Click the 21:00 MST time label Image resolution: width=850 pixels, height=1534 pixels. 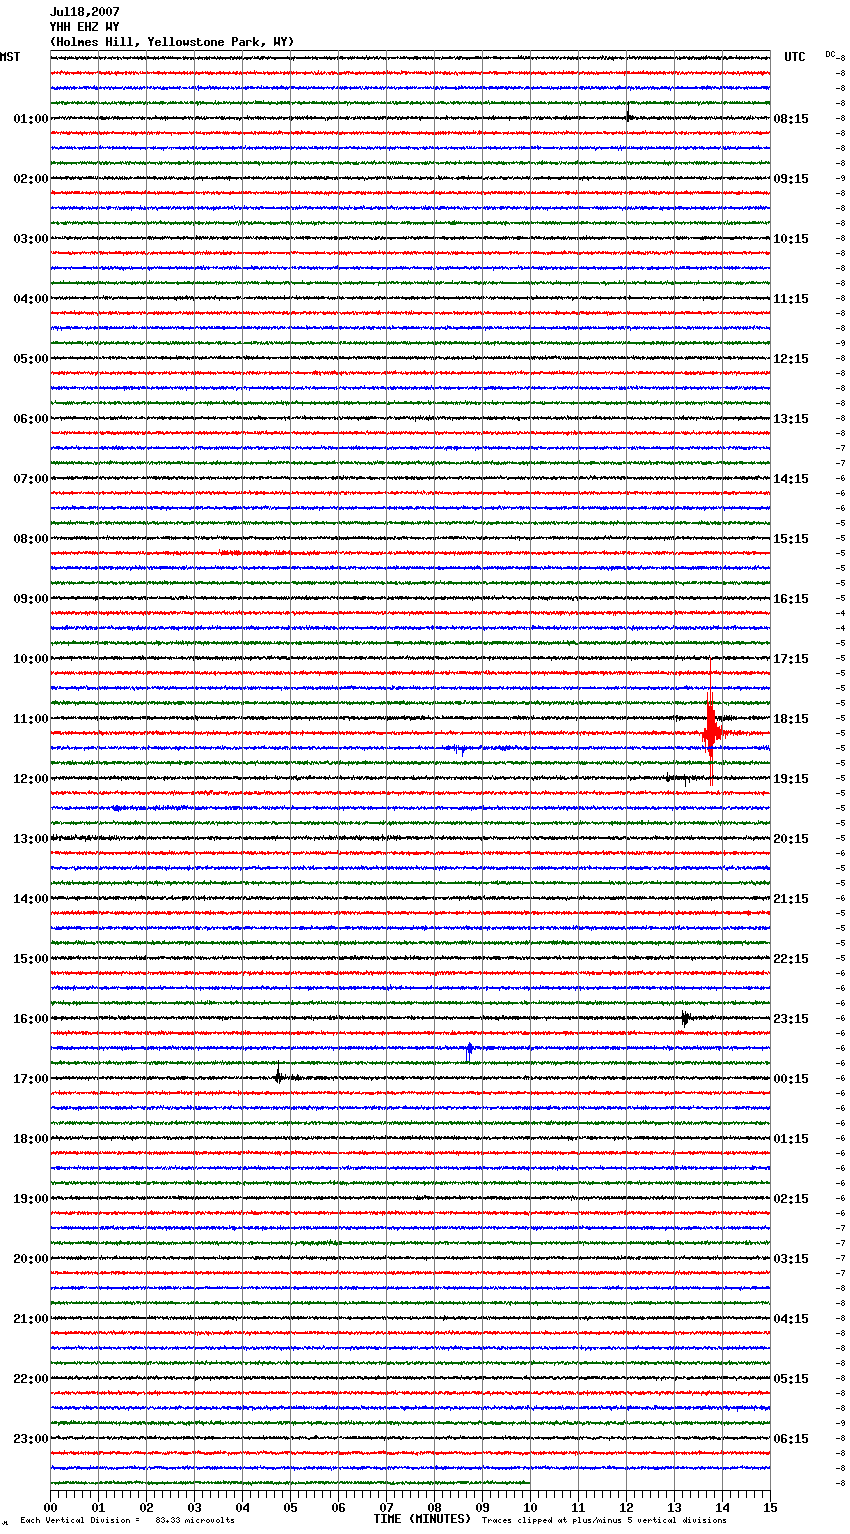[30, 1319]
